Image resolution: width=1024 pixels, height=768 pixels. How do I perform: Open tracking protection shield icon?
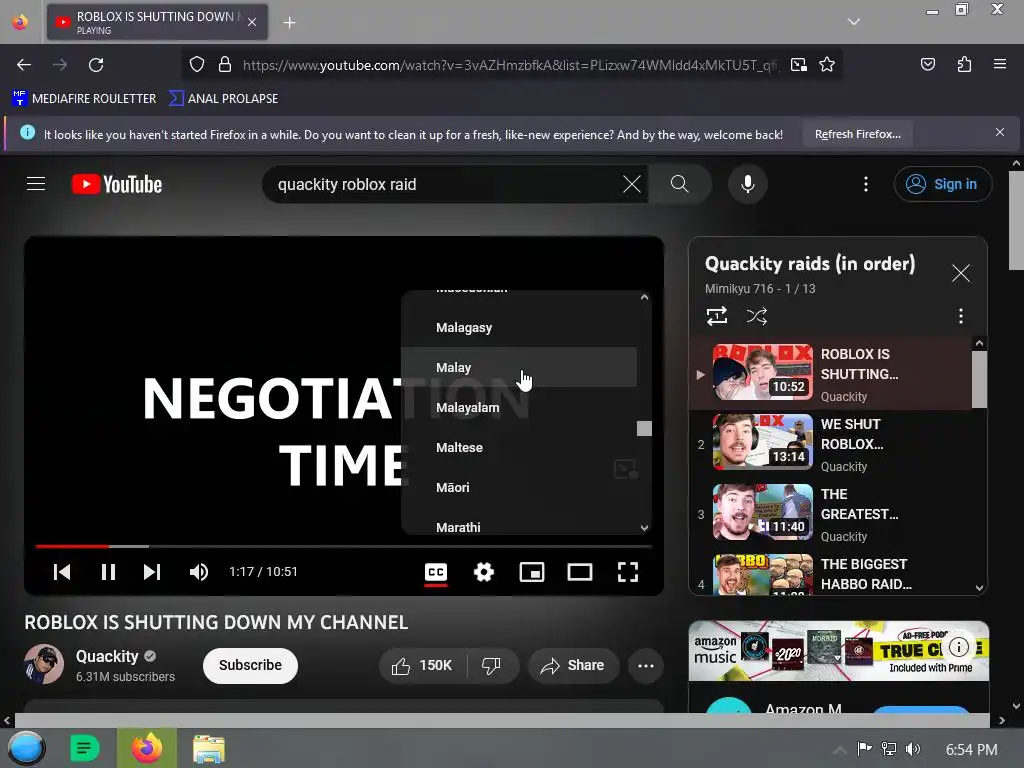[197, 65]
